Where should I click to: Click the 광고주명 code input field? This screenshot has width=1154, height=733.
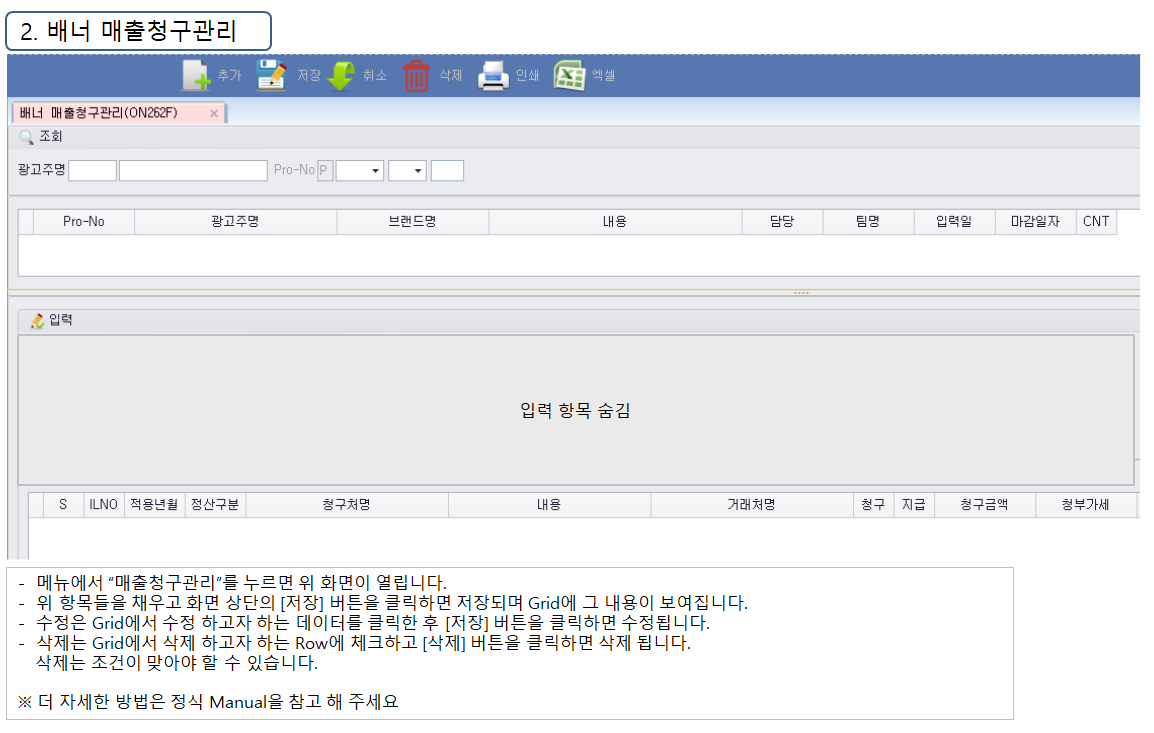point(93,171)
